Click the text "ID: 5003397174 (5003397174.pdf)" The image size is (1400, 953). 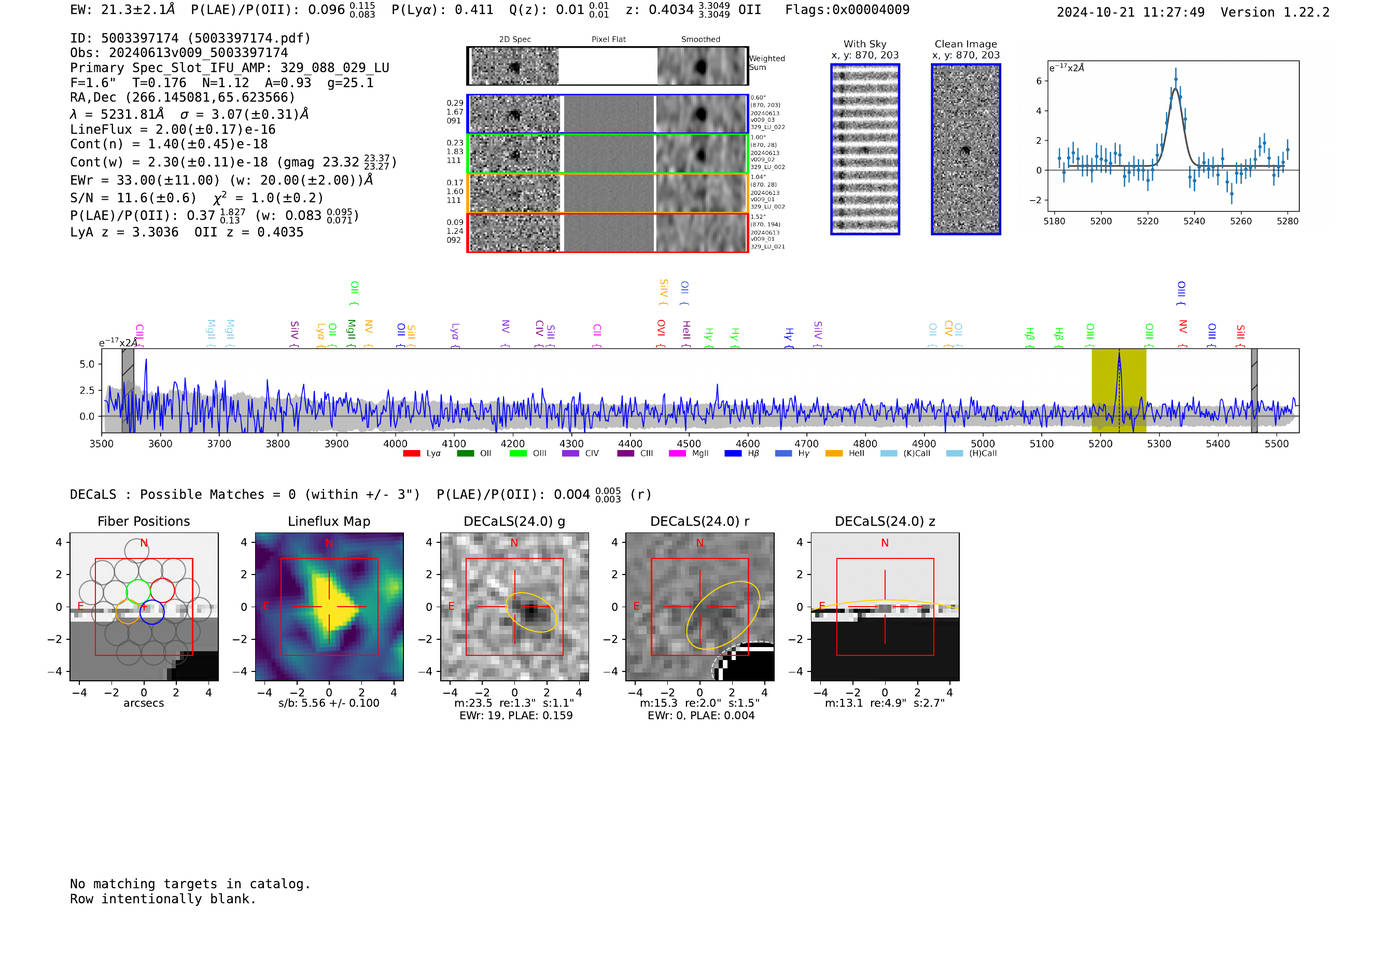pos(190,38)
